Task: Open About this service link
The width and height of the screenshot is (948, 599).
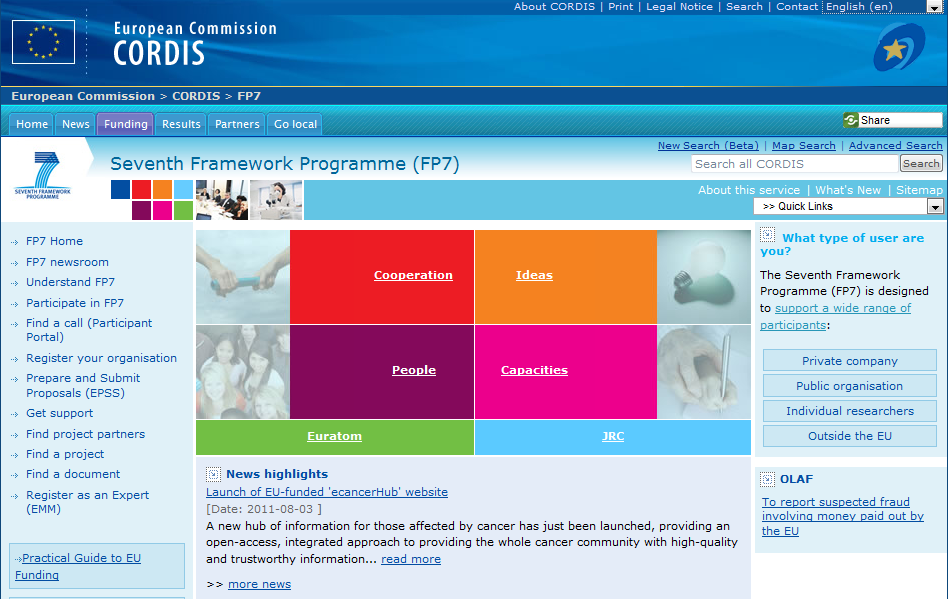Action: (748, 190)
